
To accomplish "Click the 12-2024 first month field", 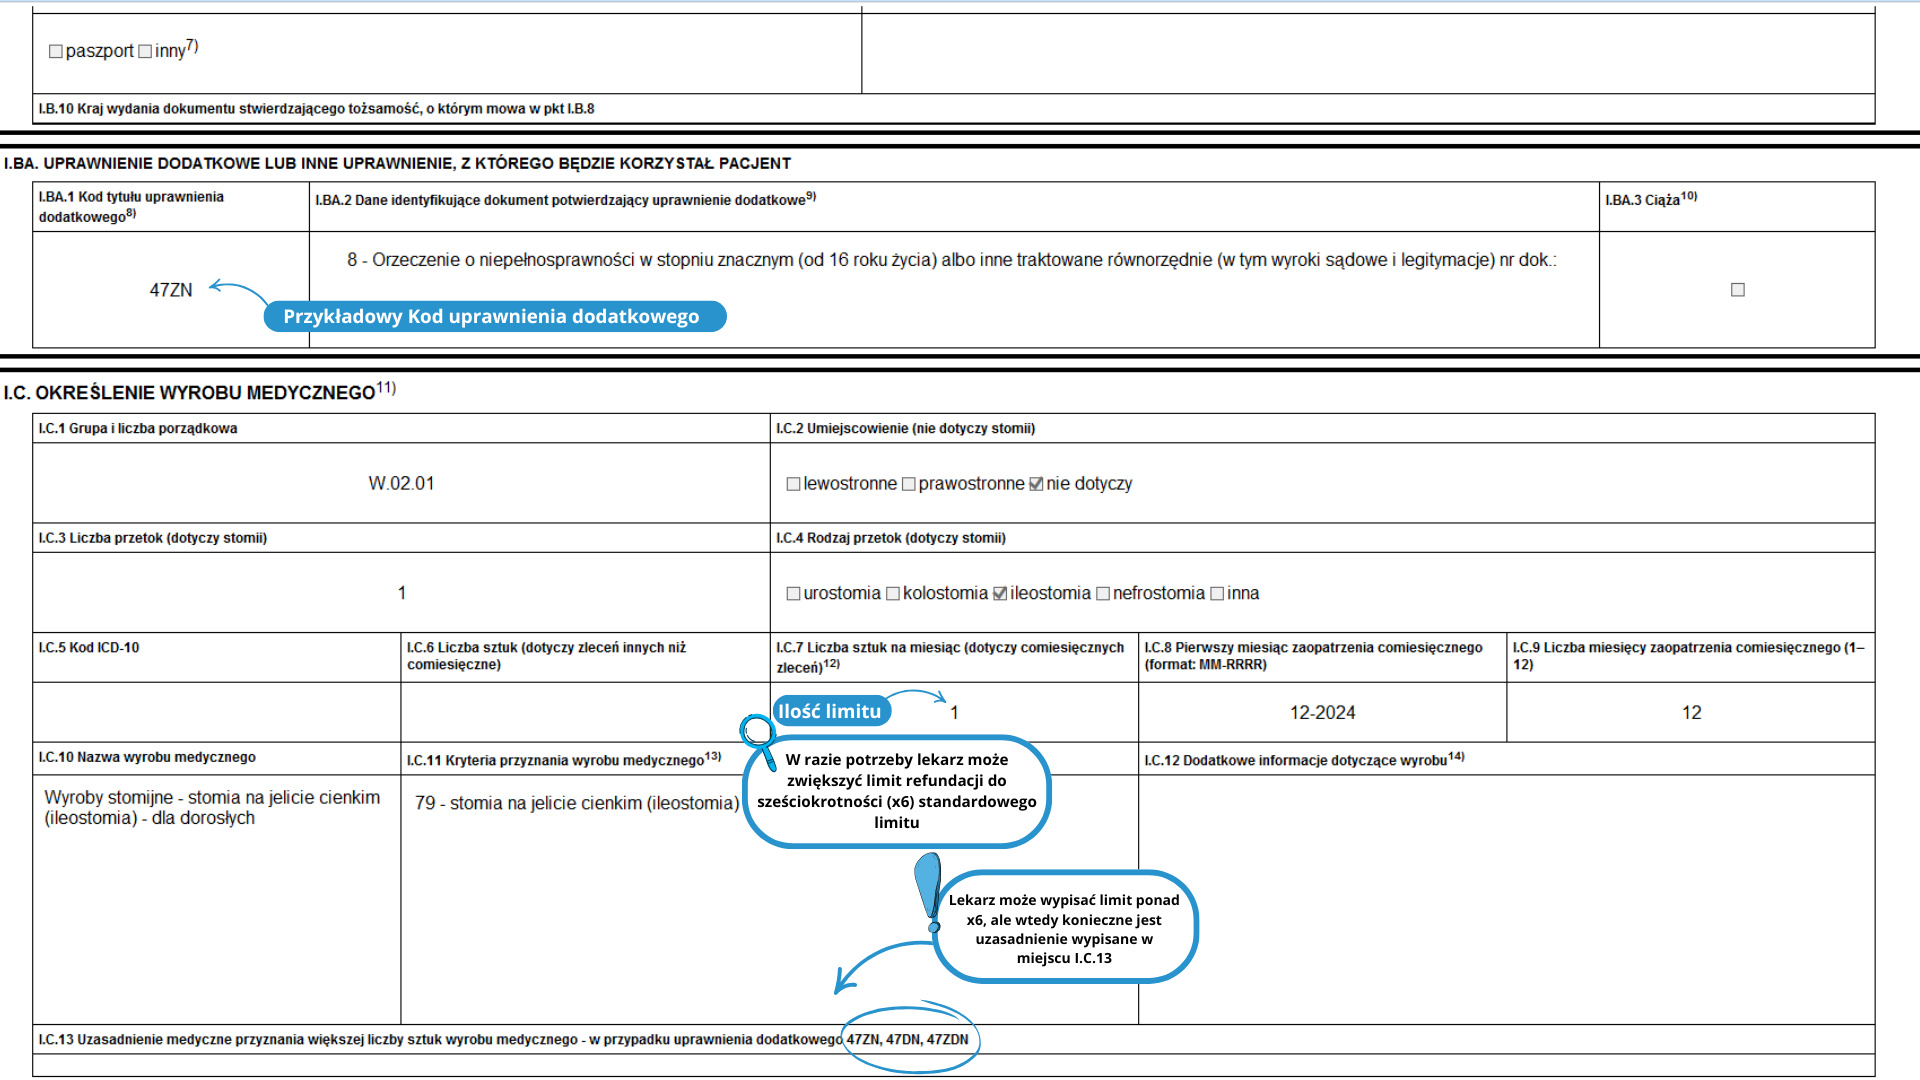I will (x=1322, y=713).
